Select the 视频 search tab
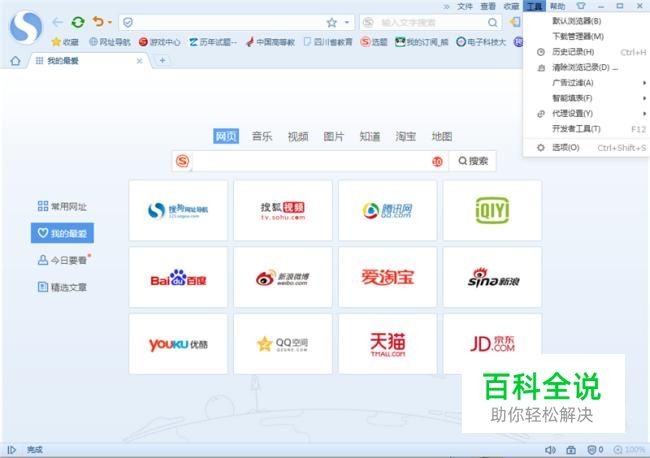This screenshot has width=650, height=458. [x=298, y=136]
